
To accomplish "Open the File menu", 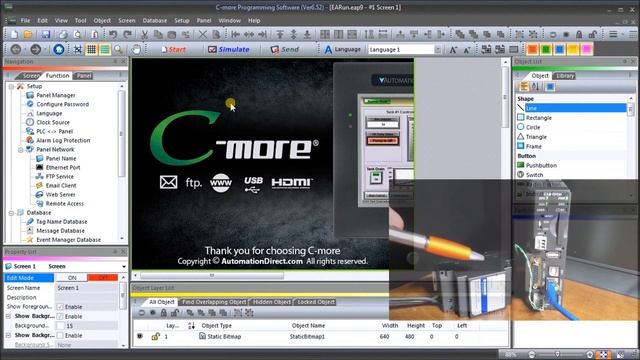I will pyautogui.click(x=25, y=20).
